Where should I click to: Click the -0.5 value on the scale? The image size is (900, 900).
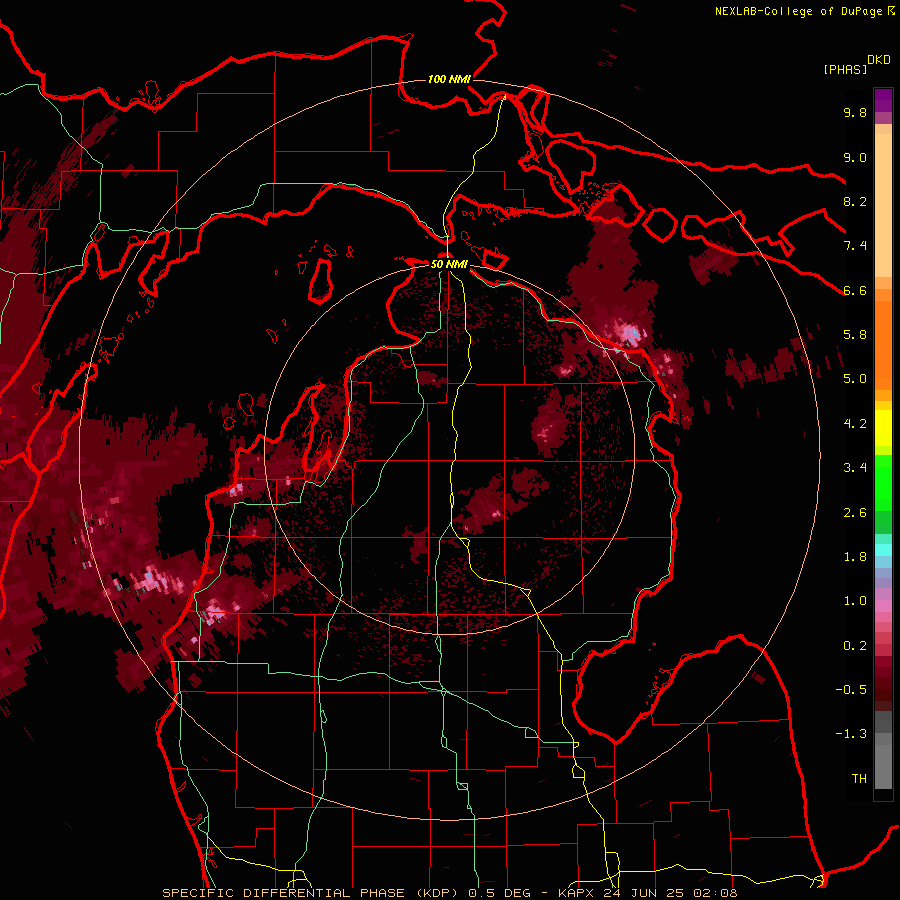tap(851, 690)
